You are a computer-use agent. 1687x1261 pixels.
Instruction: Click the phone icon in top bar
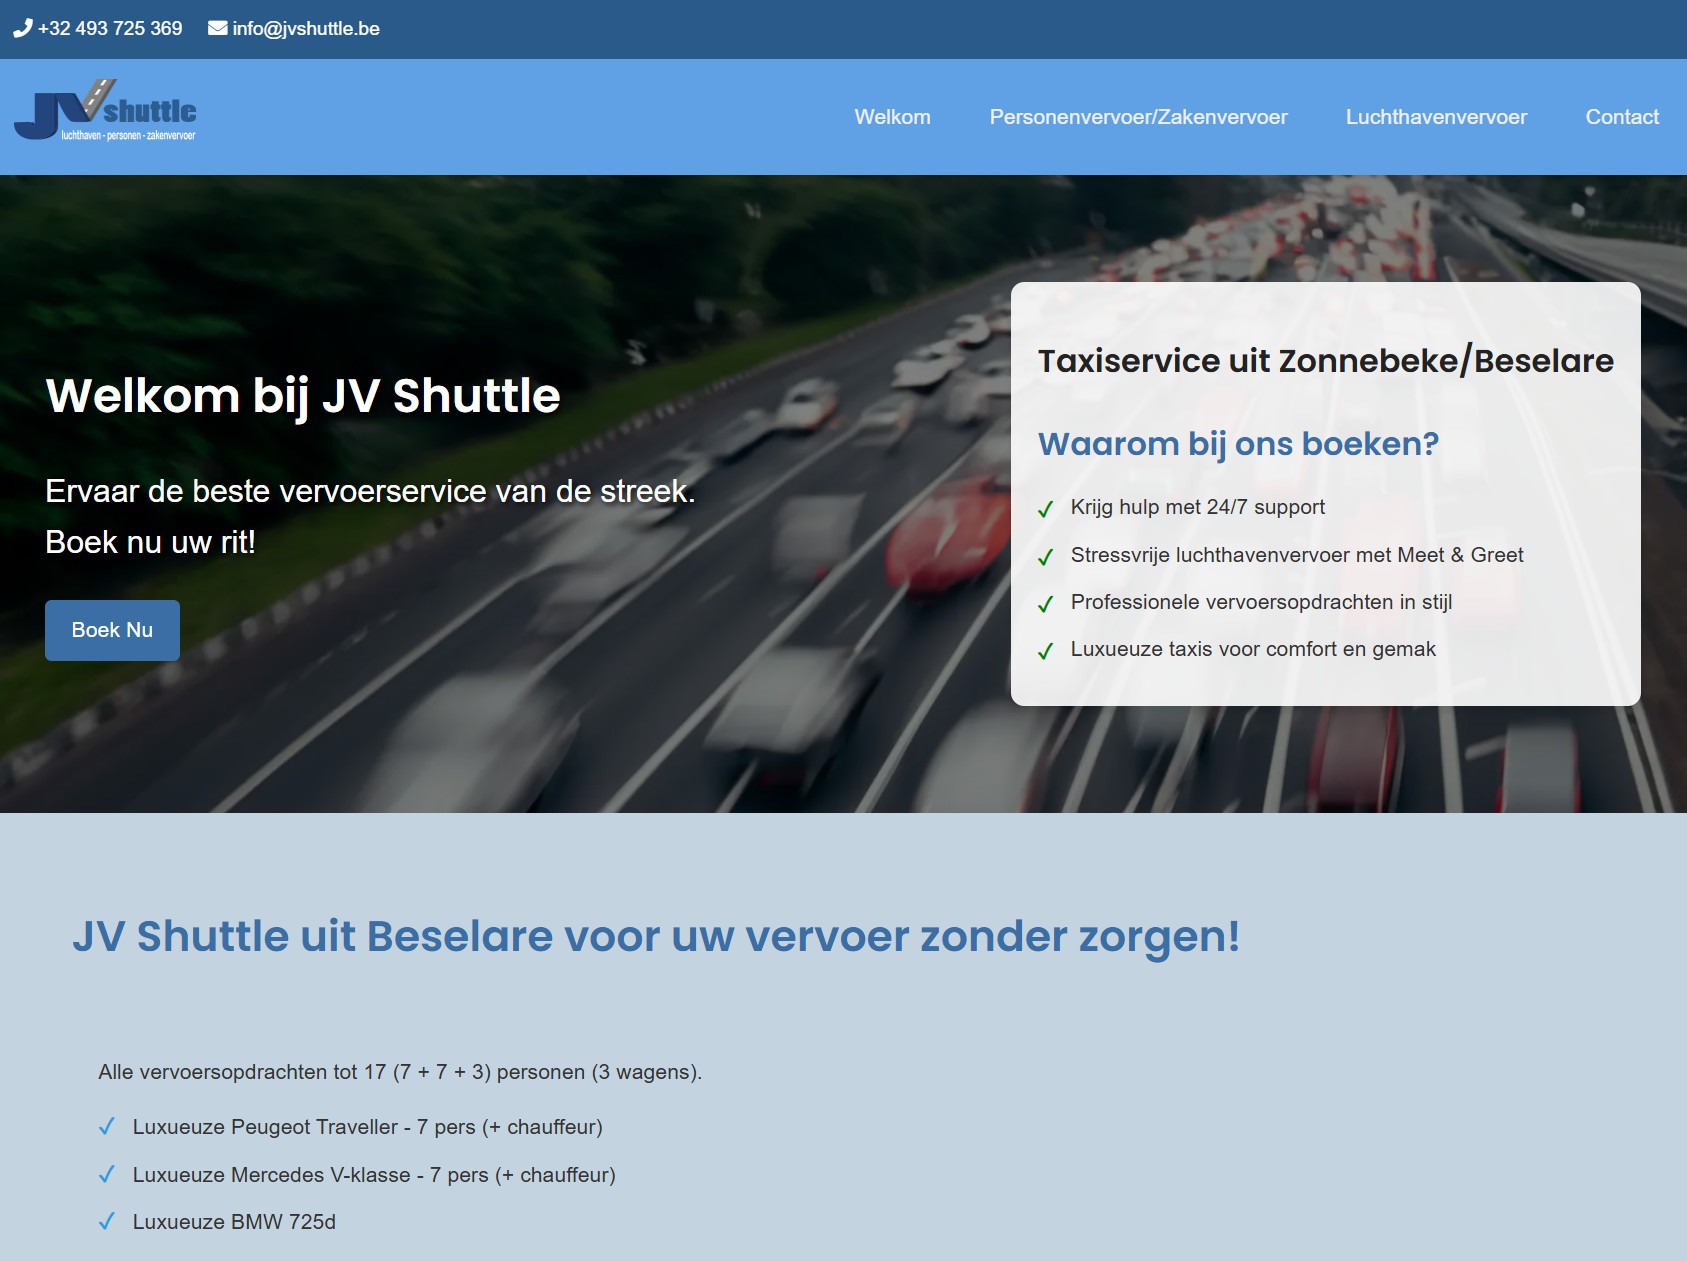pyautogui.click(x=22, y=28)
